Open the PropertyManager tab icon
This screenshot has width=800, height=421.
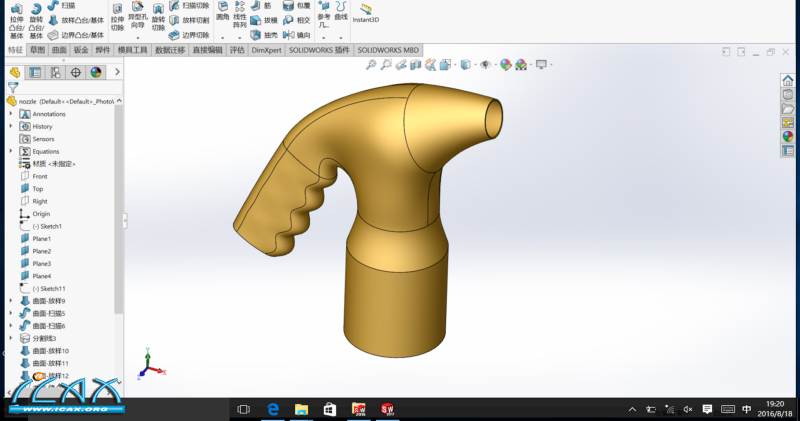[x=36, y=72]
